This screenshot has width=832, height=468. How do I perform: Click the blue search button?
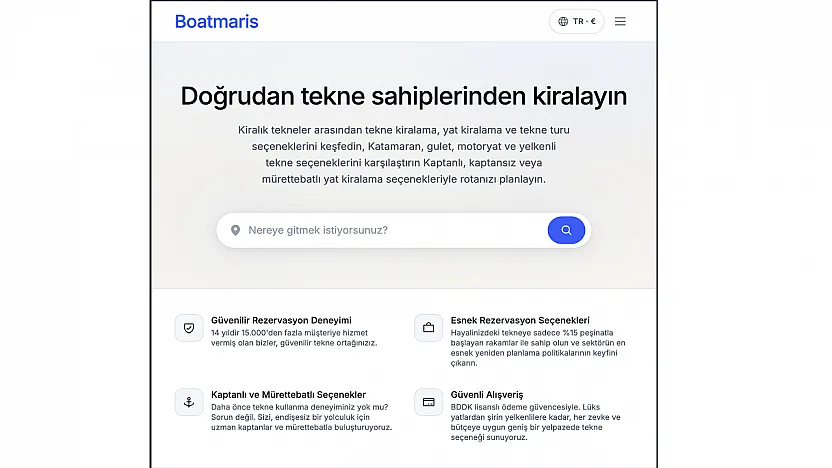point(566,230)
